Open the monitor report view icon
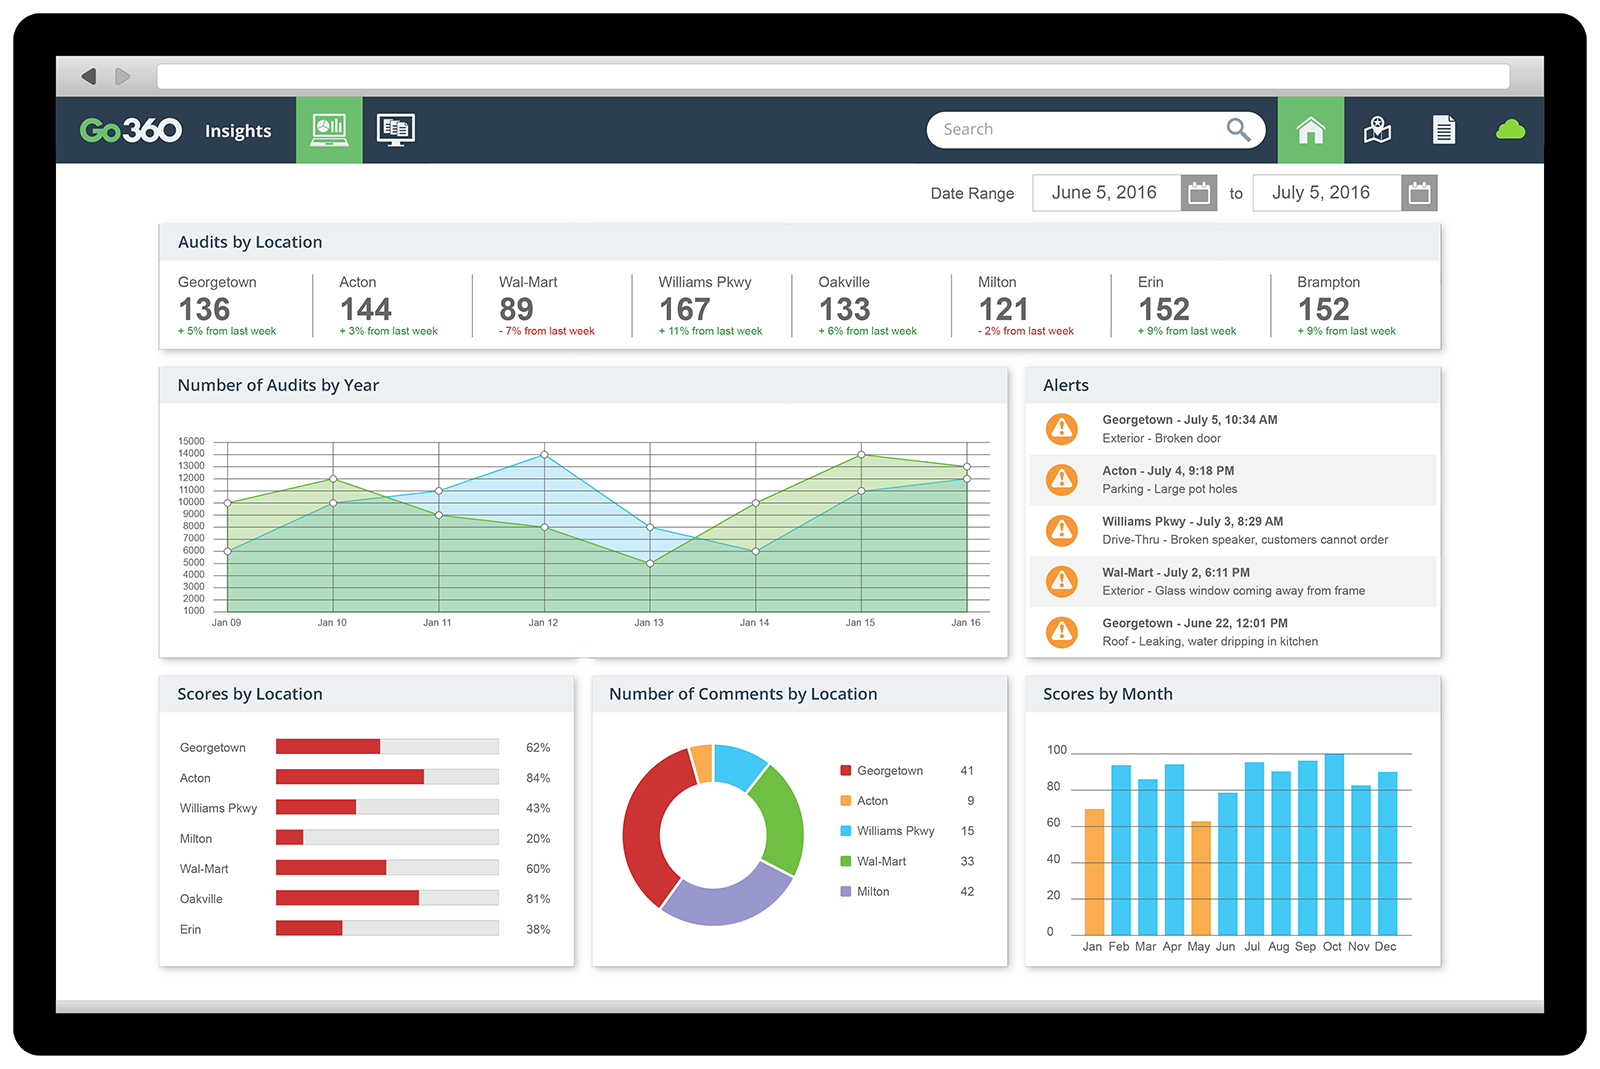Screen dimensions: 1600x1069 coord(396,130)
